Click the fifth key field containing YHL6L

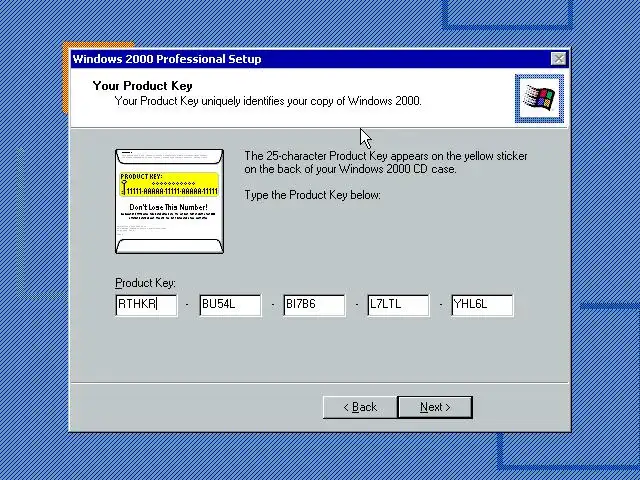(482, 305)
